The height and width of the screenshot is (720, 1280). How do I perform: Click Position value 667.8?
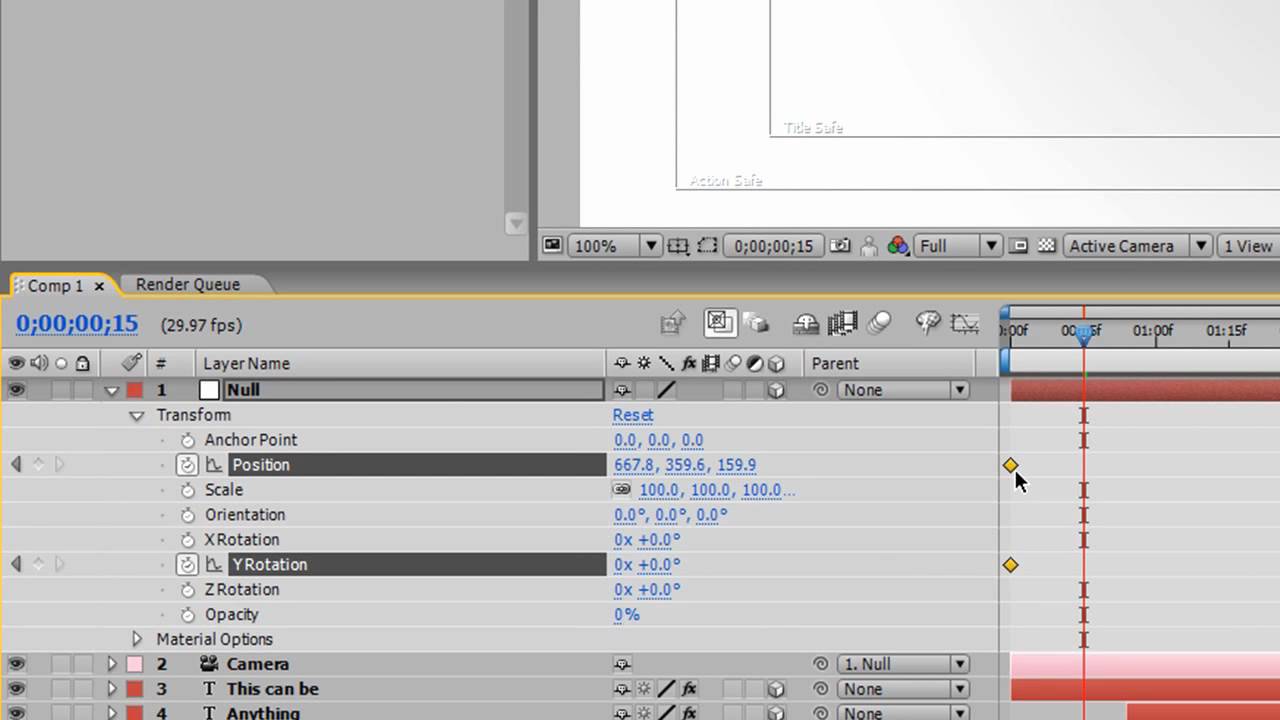(634, 465)
